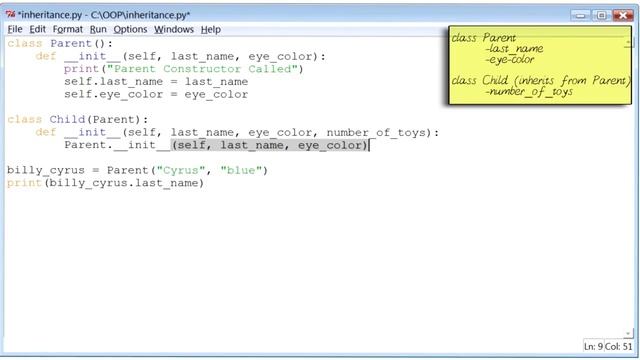Open the File menu
Image resolution: width=640 pixels, height=360 pixels.
pos(15,29)
